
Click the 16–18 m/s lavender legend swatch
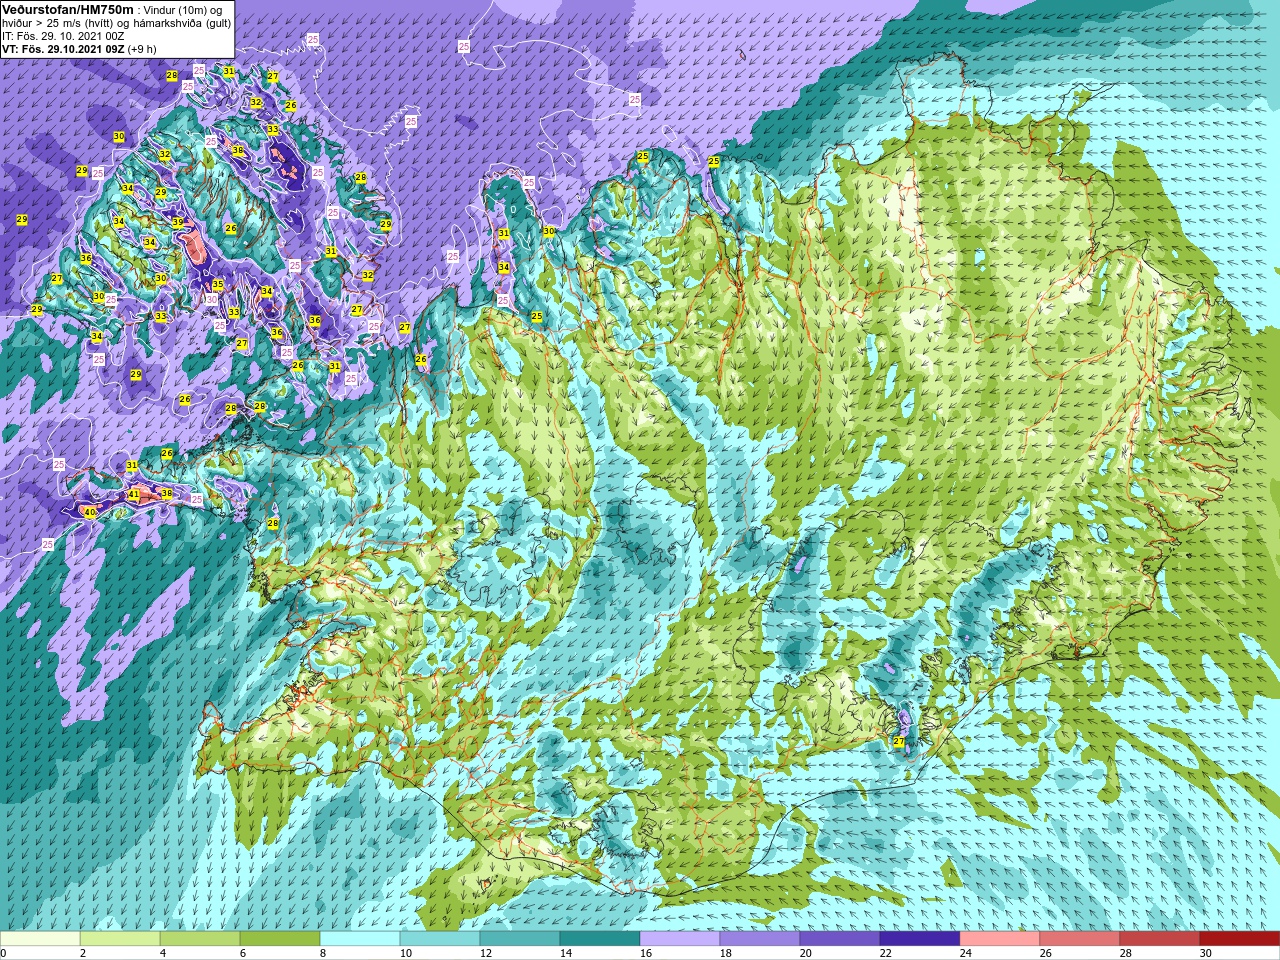pyautogui.click(x=680, y=939)
